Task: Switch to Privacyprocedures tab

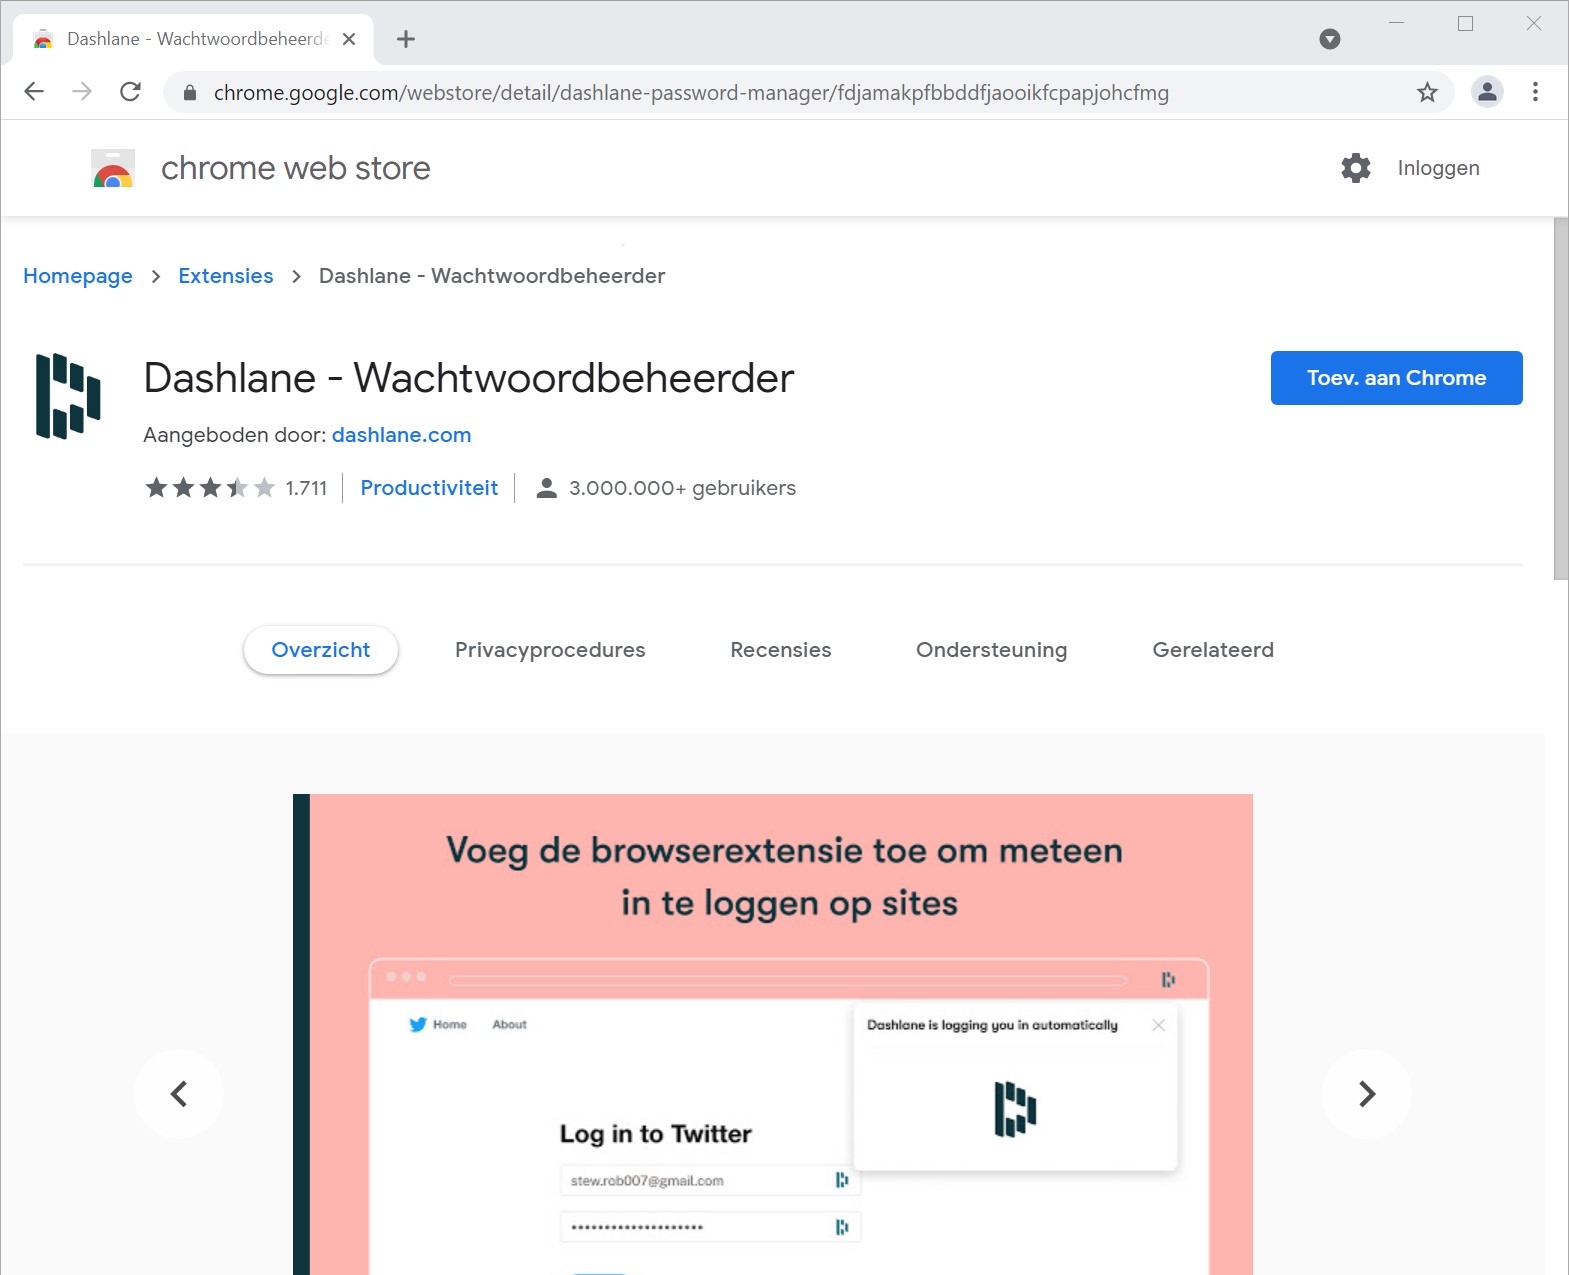Action: [550, 650]
